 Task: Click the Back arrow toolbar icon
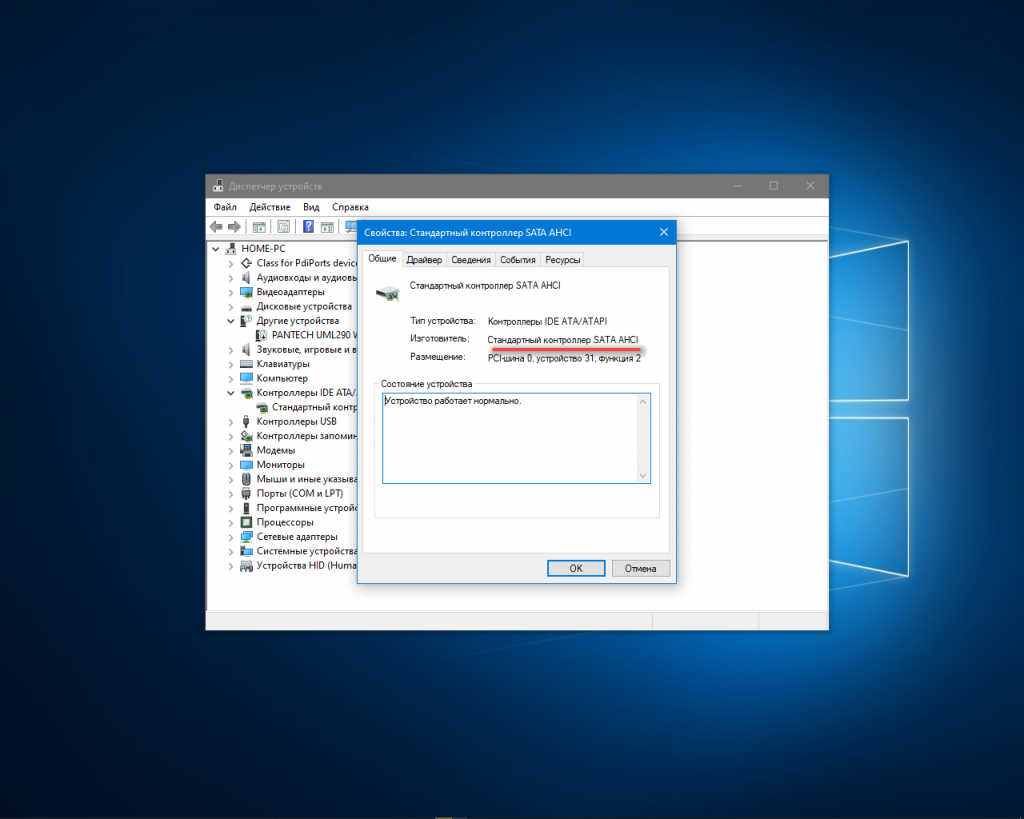215,227
